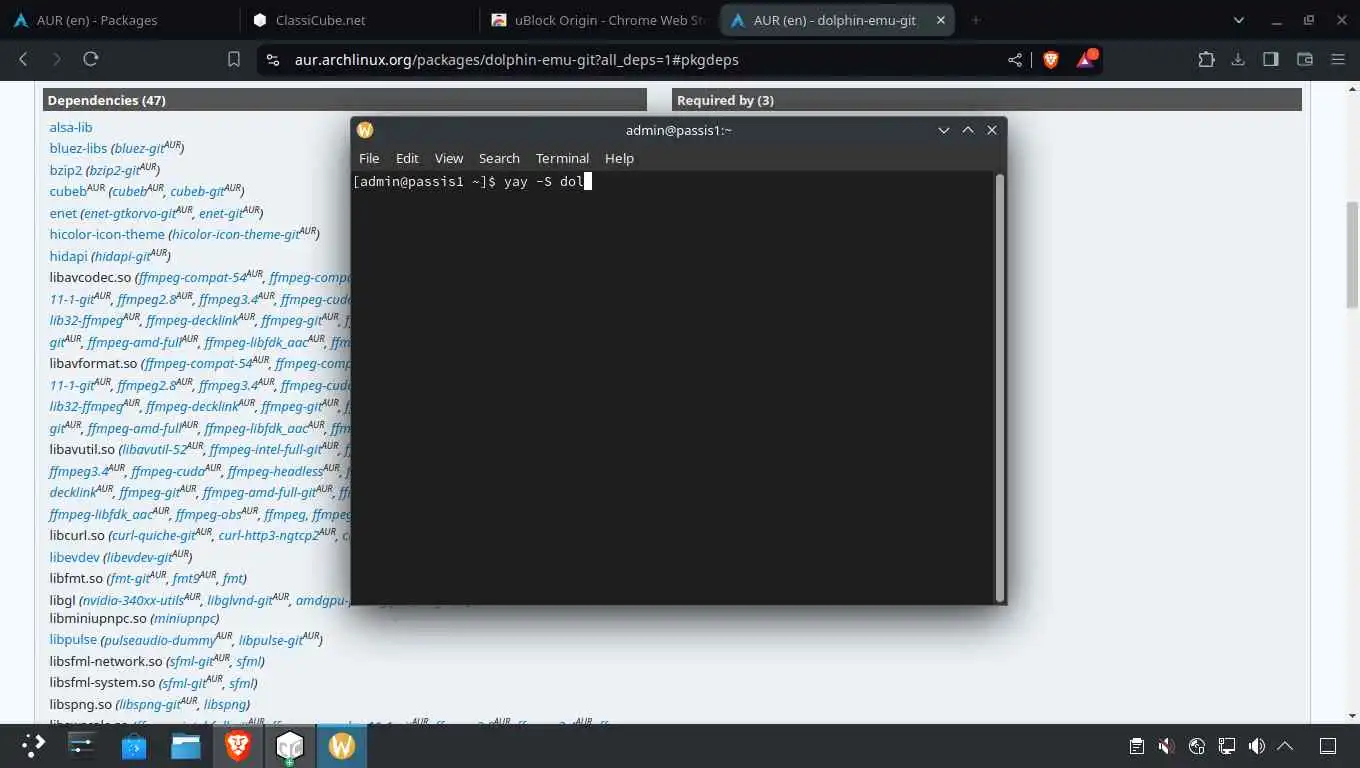
Task: Expand hidden system tray icons arrow
Action: (x=1286, y=746)
